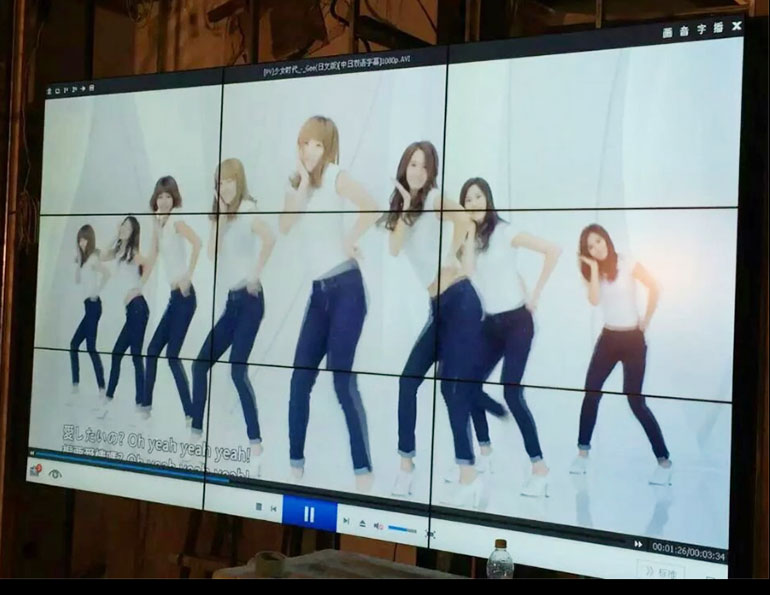Mute the speaker volume icon

pyautogui.click(x=378, y=526)
